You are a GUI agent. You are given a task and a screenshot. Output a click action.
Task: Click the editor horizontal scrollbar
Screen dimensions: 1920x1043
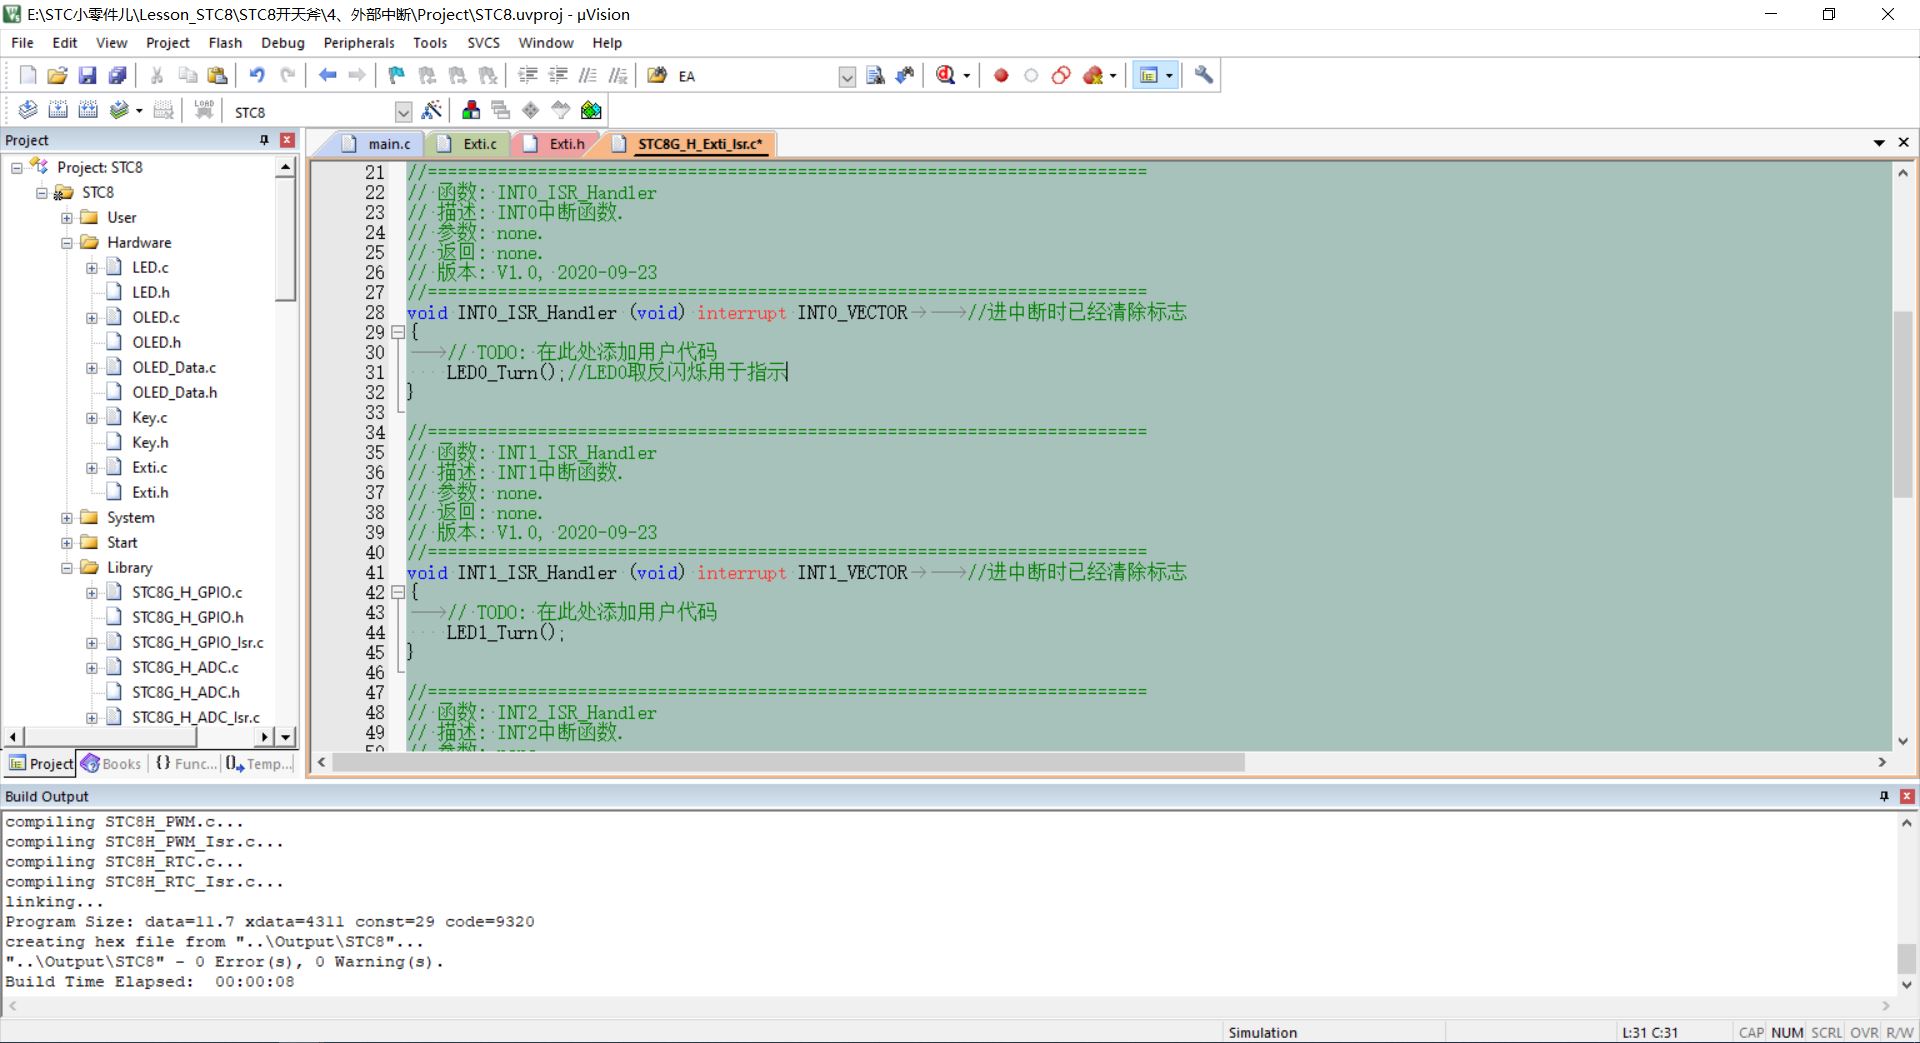[789, 762]
